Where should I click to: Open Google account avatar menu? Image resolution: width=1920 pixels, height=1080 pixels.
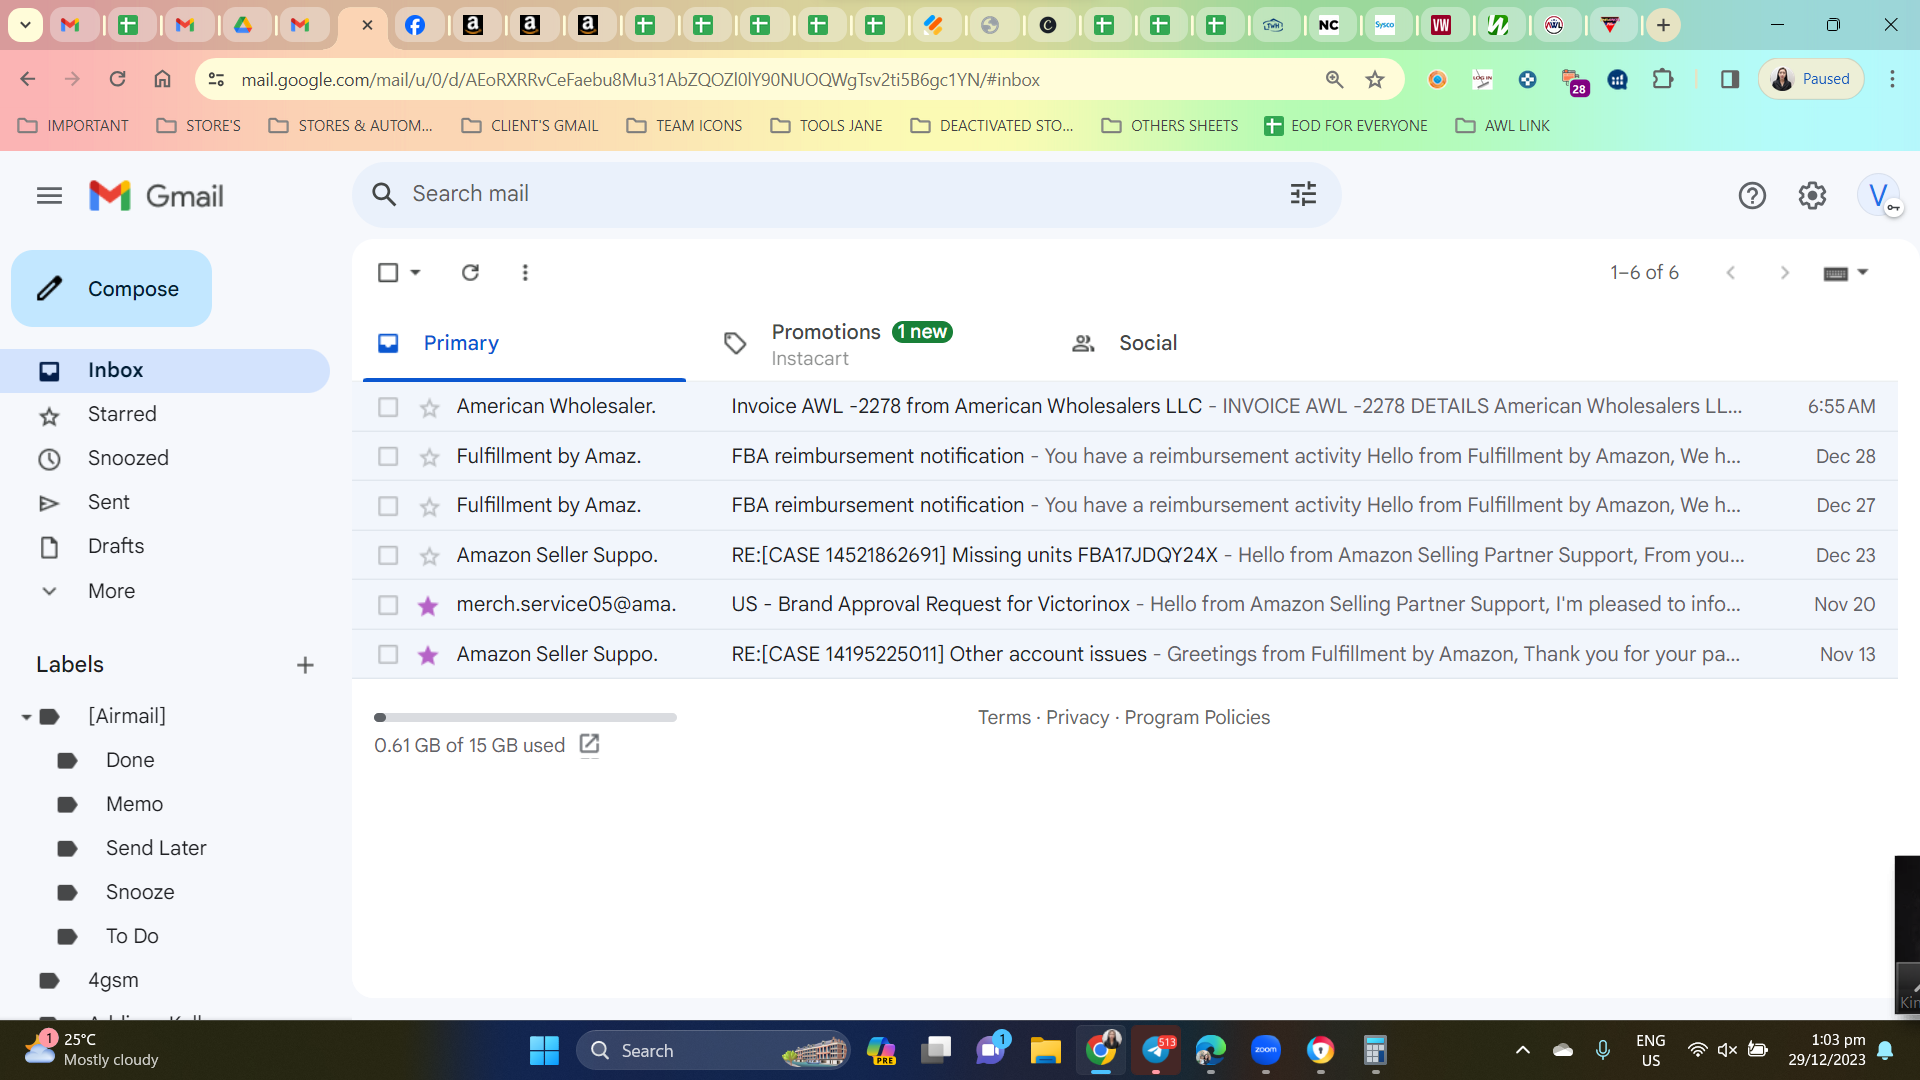1878,196
